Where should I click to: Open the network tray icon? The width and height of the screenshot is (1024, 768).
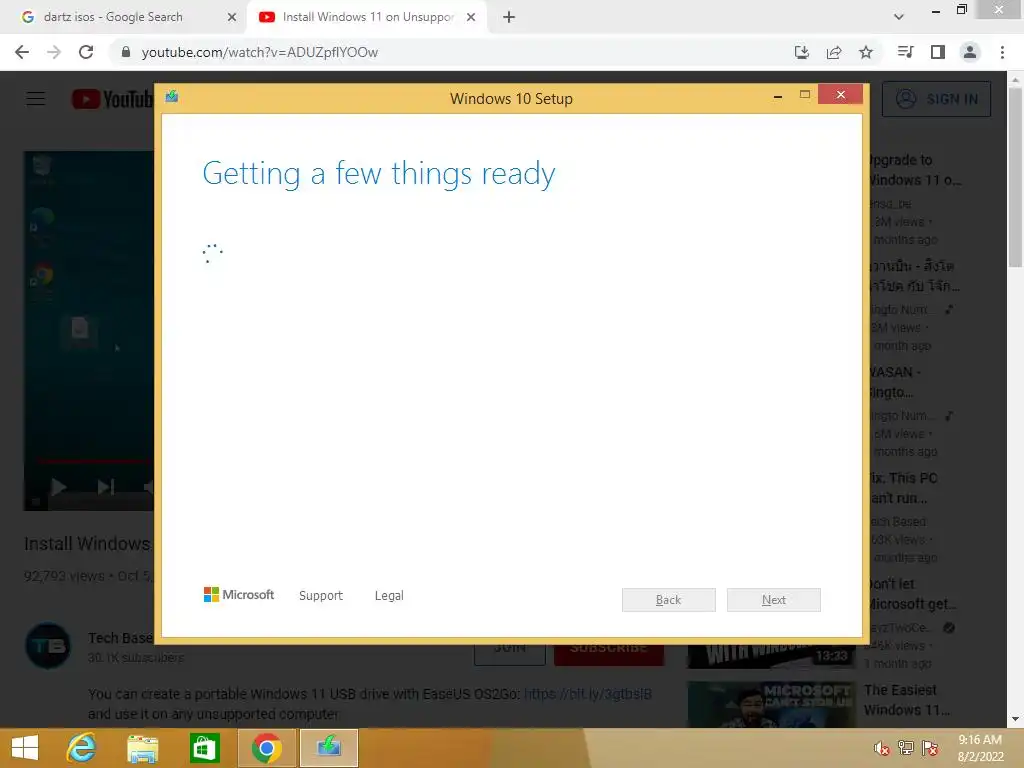(x=906, y=748)
